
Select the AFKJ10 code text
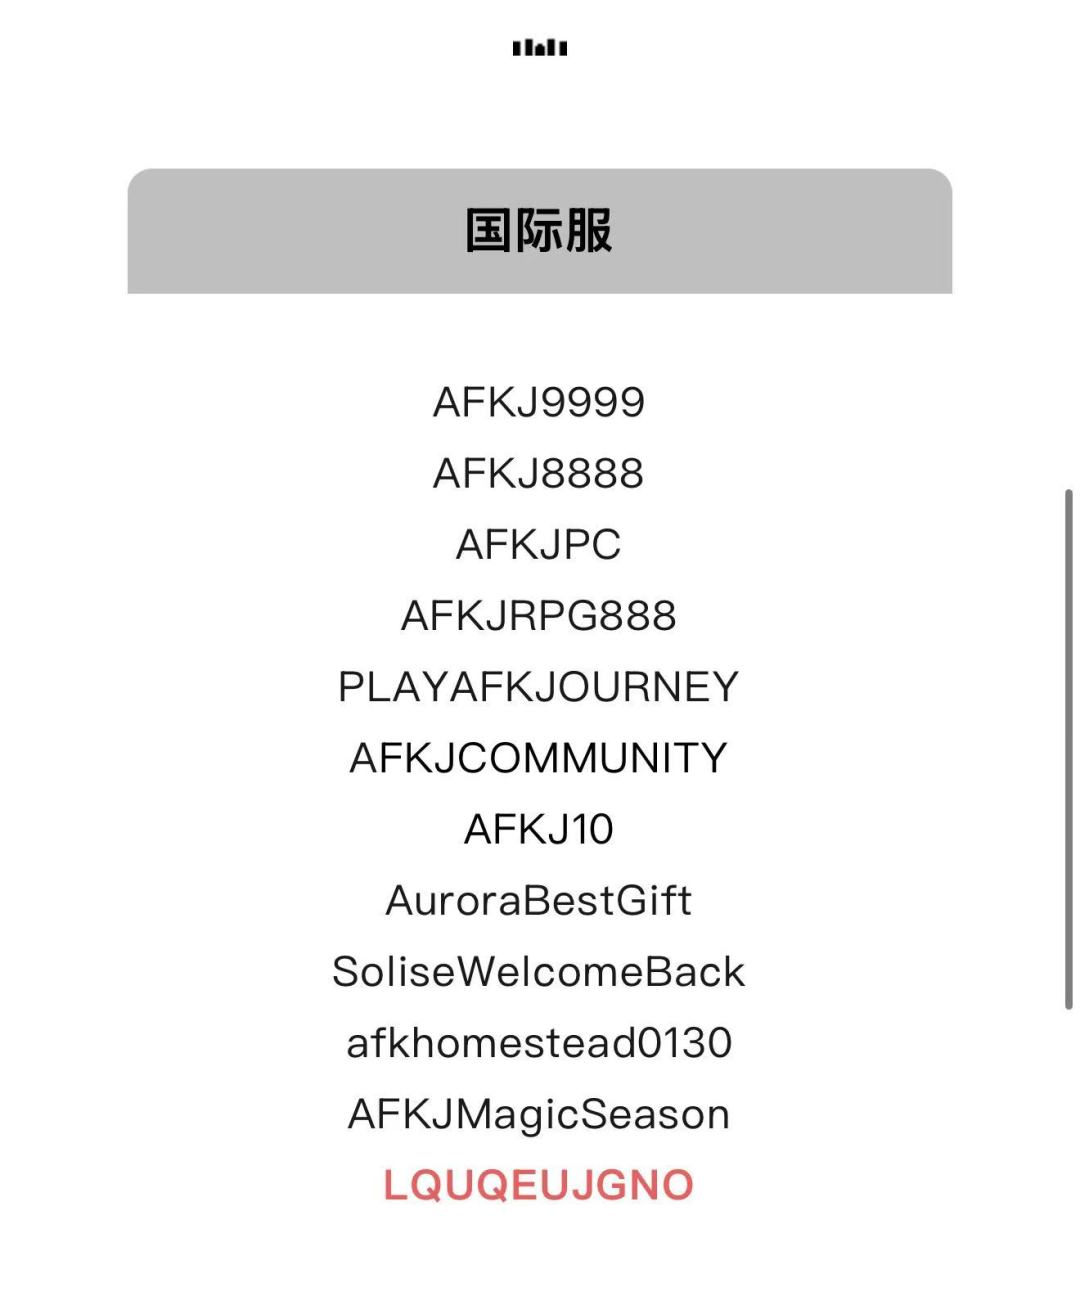539,829
